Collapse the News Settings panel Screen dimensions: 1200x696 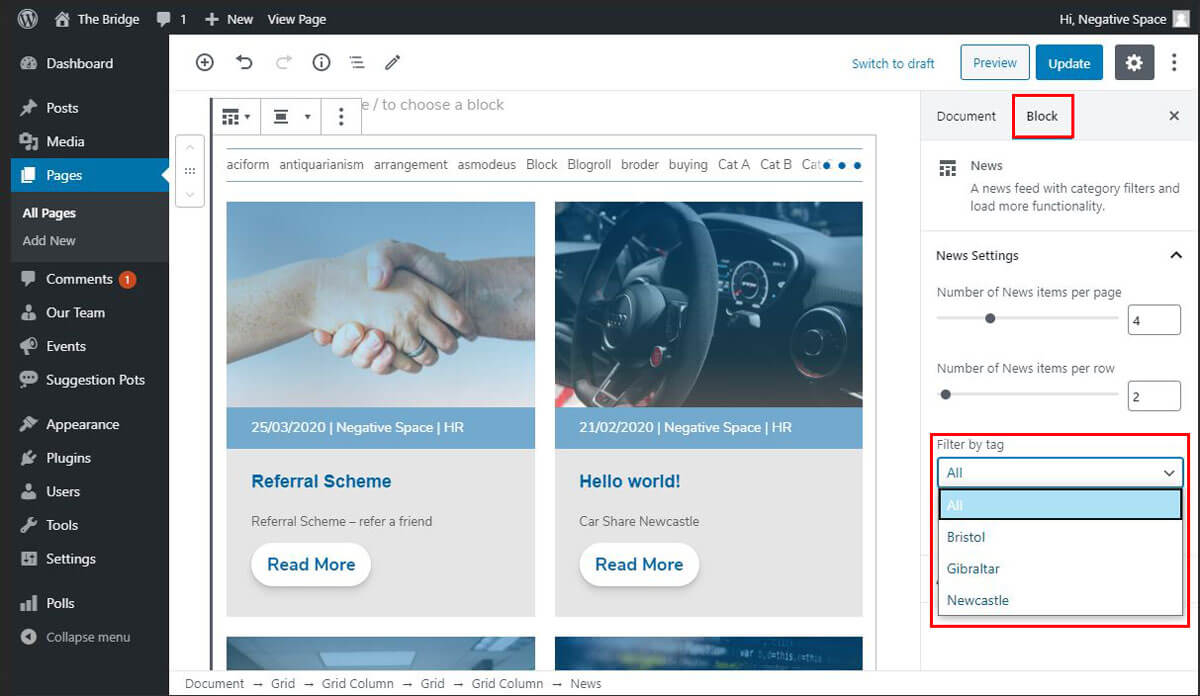(x=1175, y=256)
